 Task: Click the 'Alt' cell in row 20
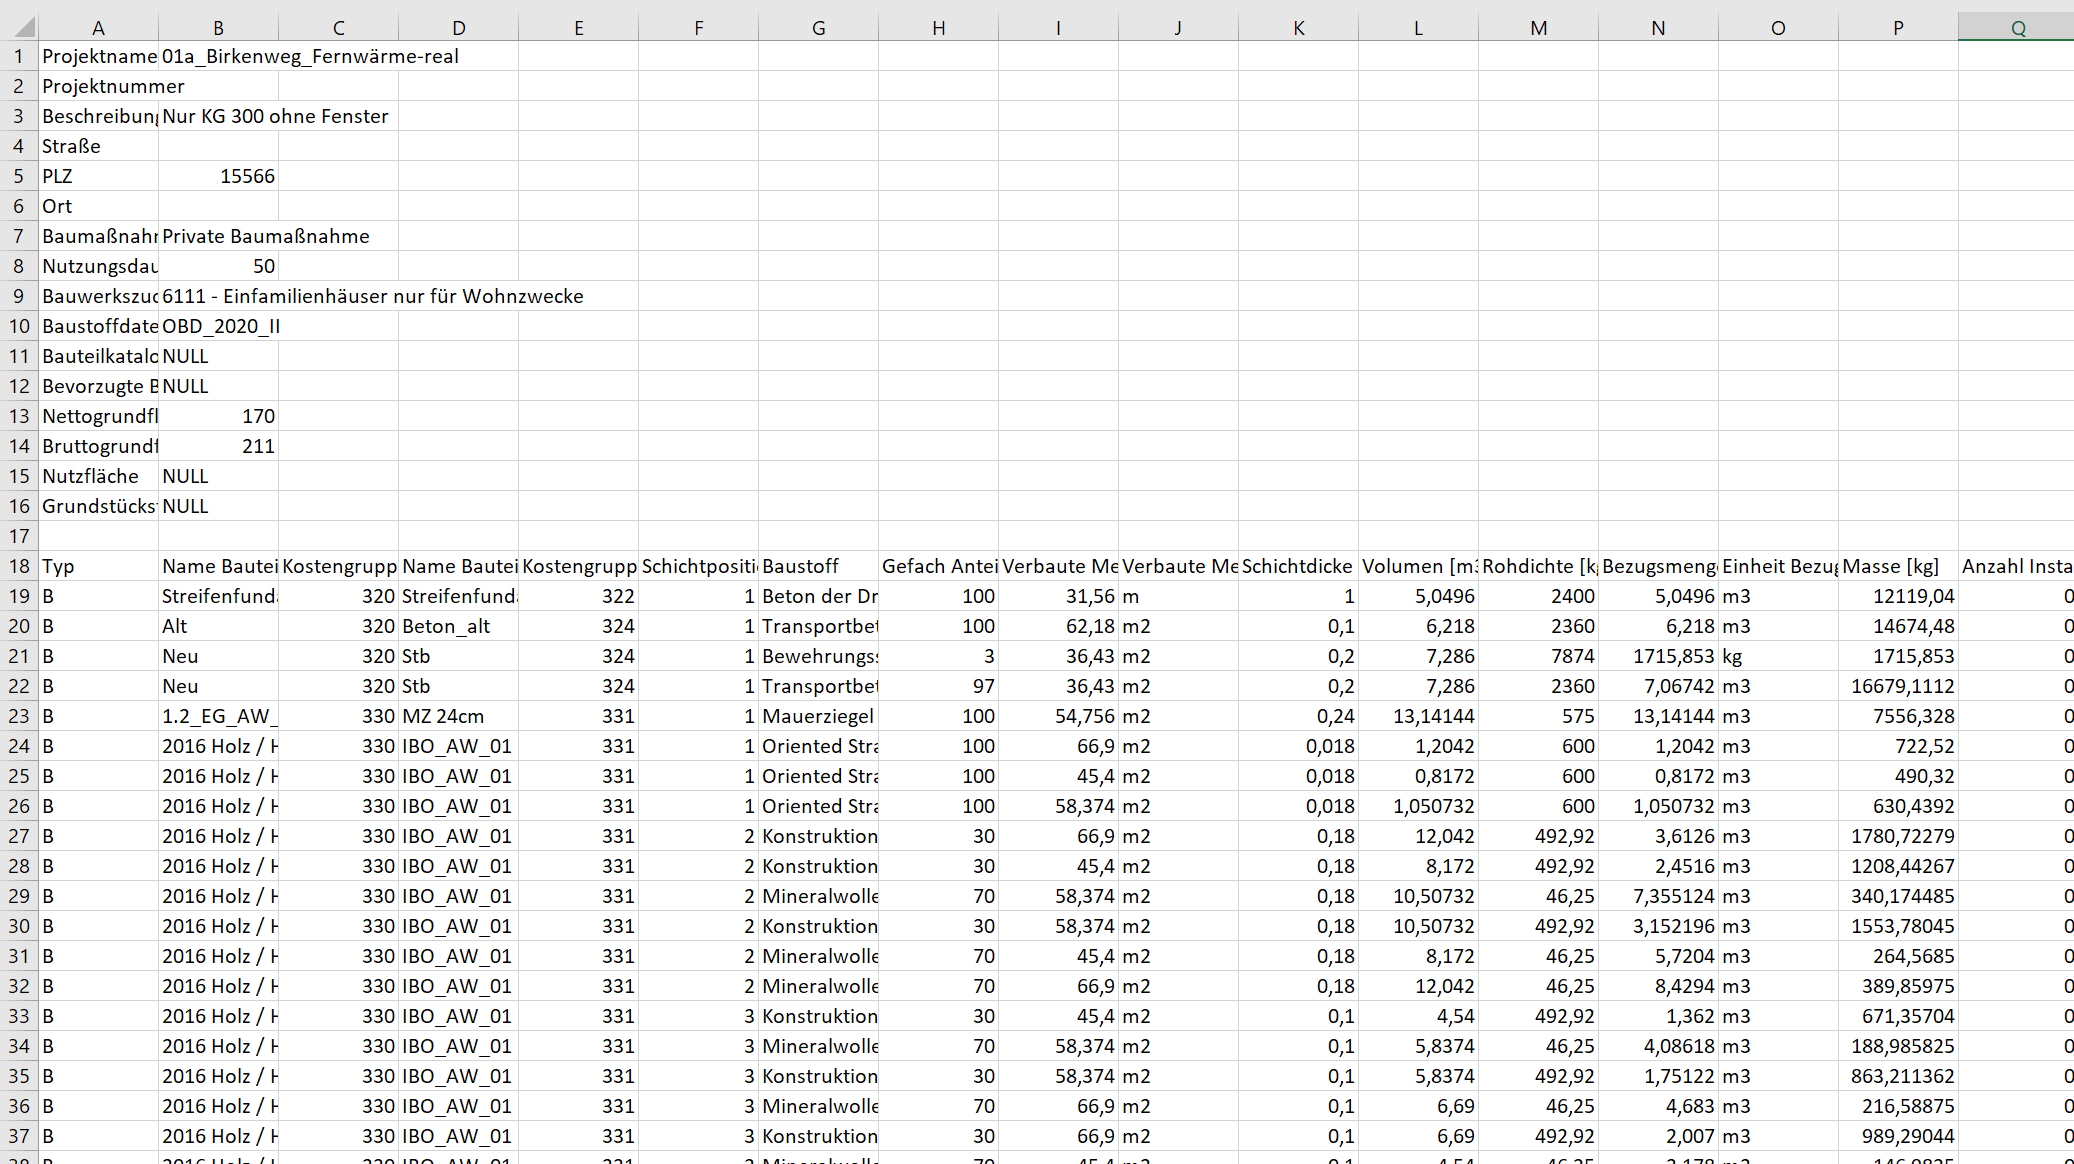[218, 626]
